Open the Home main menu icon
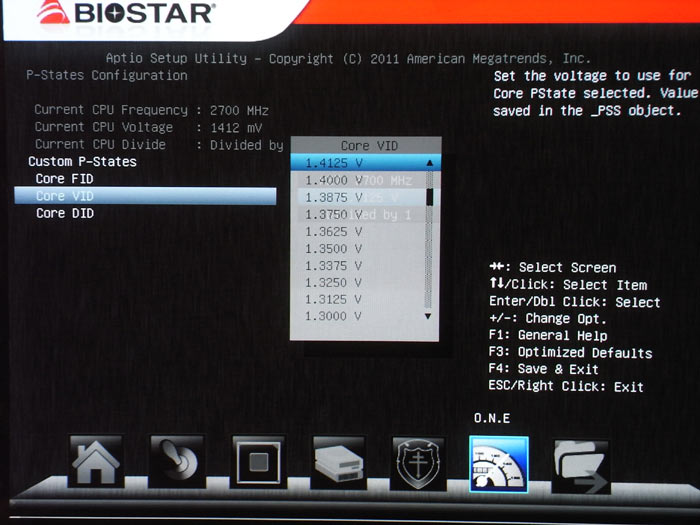700x525 pixels. [x=96, y=462]
